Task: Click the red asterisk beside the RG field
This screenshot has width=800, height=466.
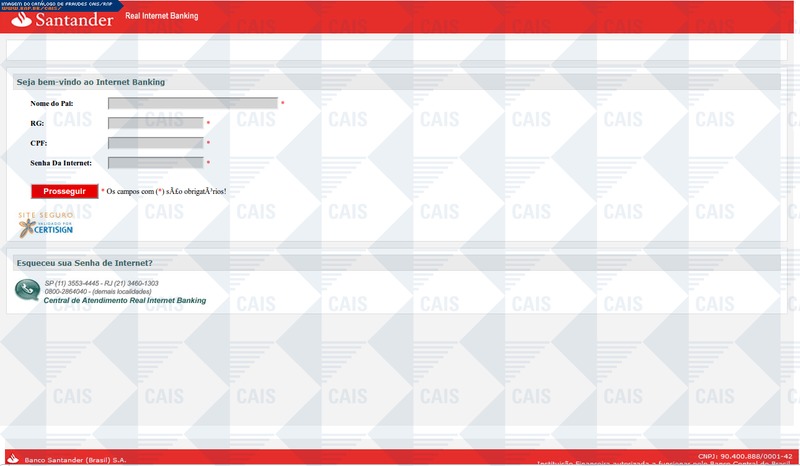Action: click(x=208, y=123)
